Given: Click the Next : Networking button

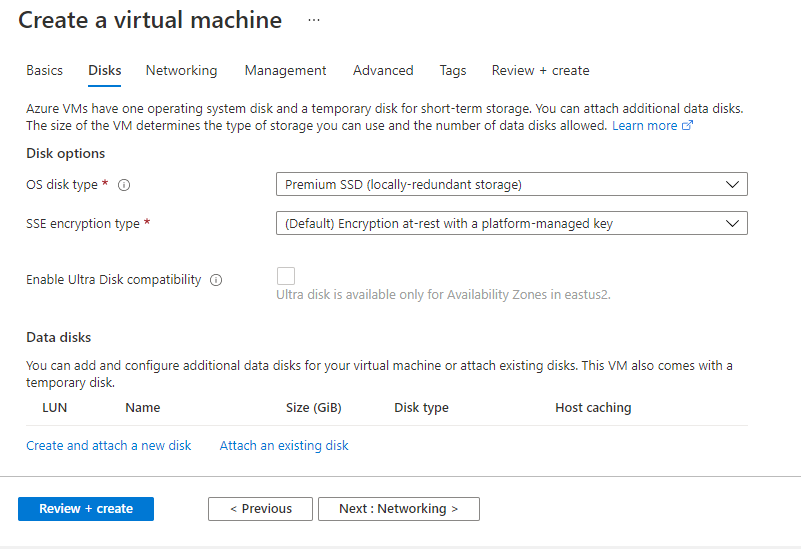Looking at the screenshot, I should [398, 509].
